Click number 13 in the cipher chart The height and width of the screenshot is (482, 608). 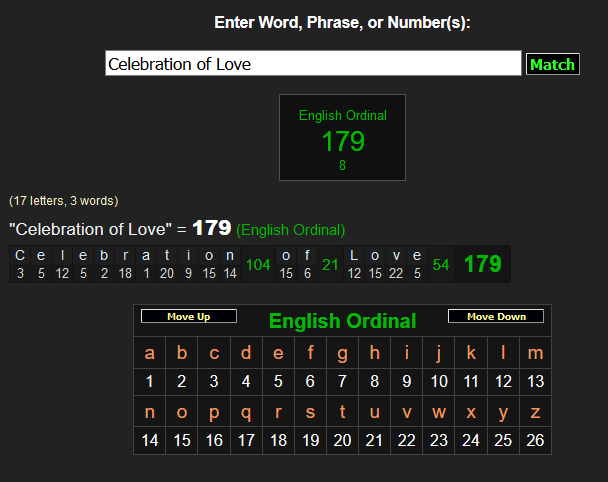pos(535,381)
